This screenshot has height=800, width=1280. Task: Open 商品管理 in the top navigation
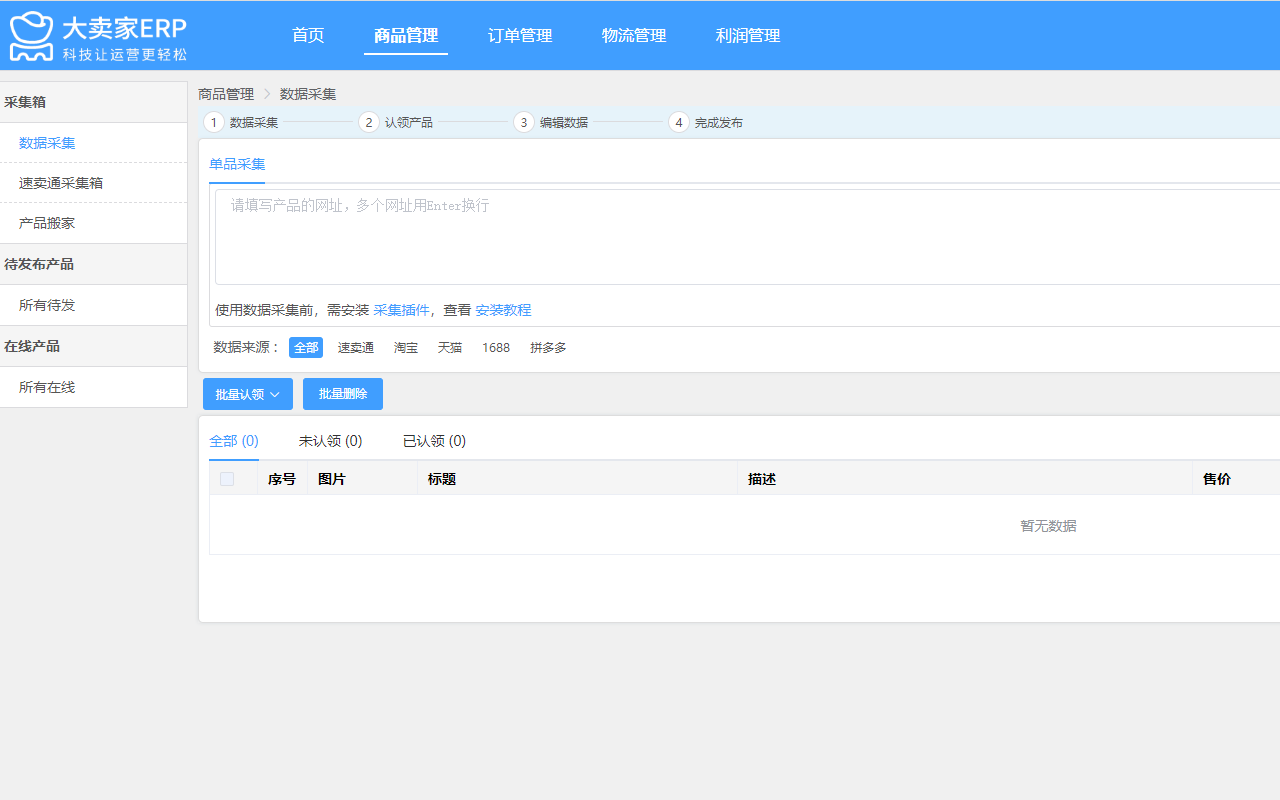click(405, 35)
